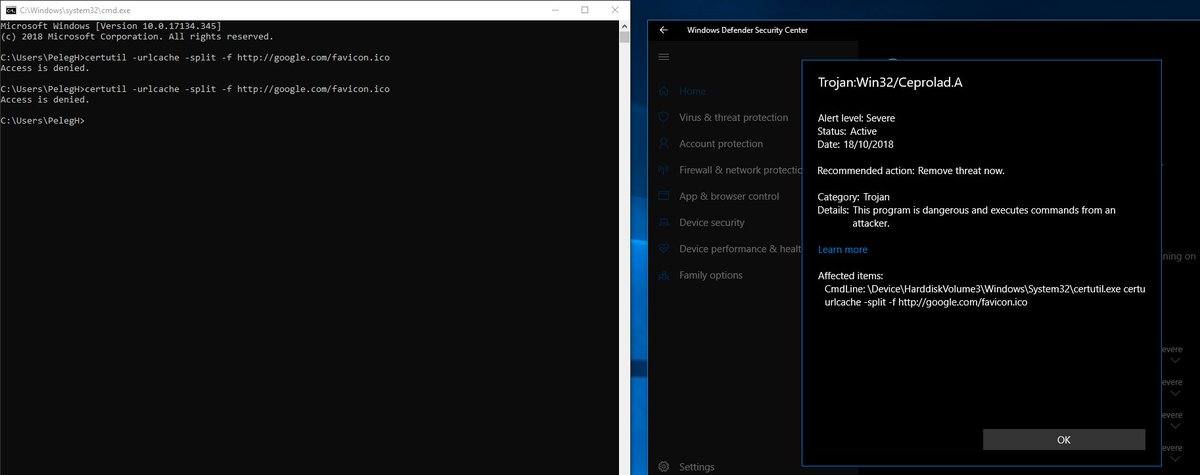
Task: Click the Home house icon
Action: pos(663,91)
